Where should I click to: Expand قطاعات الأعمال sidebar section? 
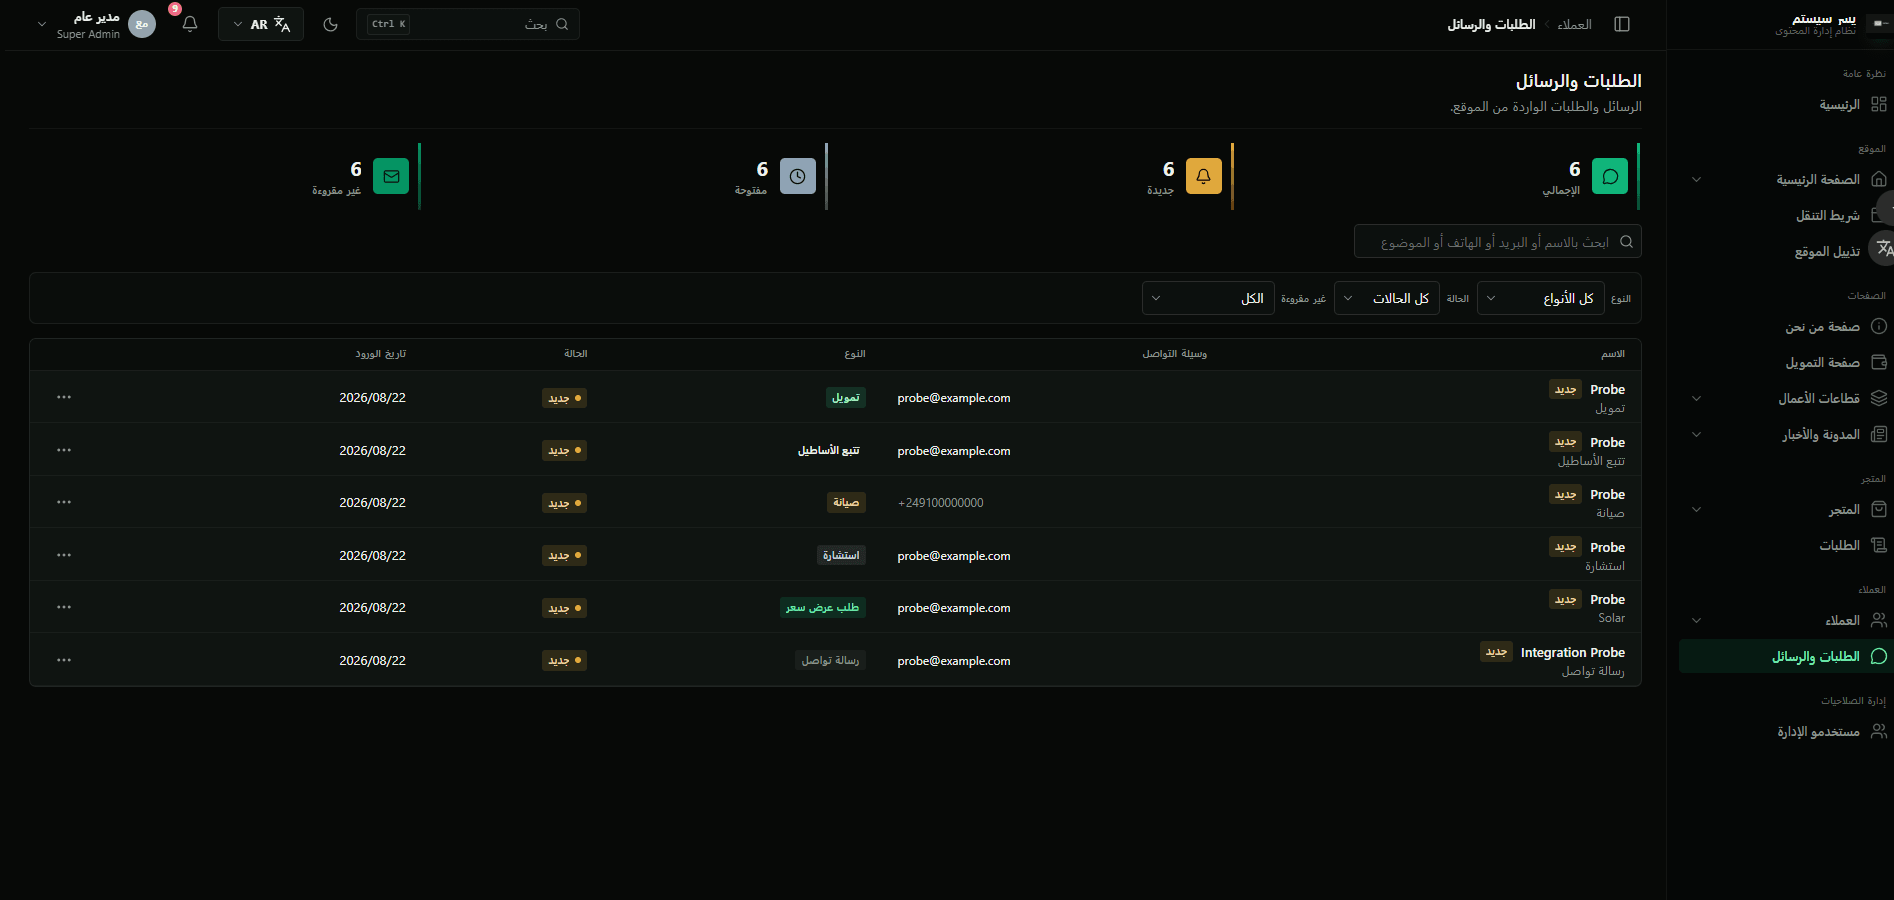coord(1786,399)
